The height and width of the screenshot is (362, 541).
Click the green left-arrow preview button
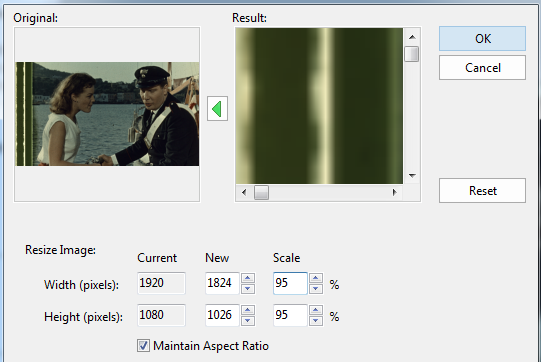(217, 109)
